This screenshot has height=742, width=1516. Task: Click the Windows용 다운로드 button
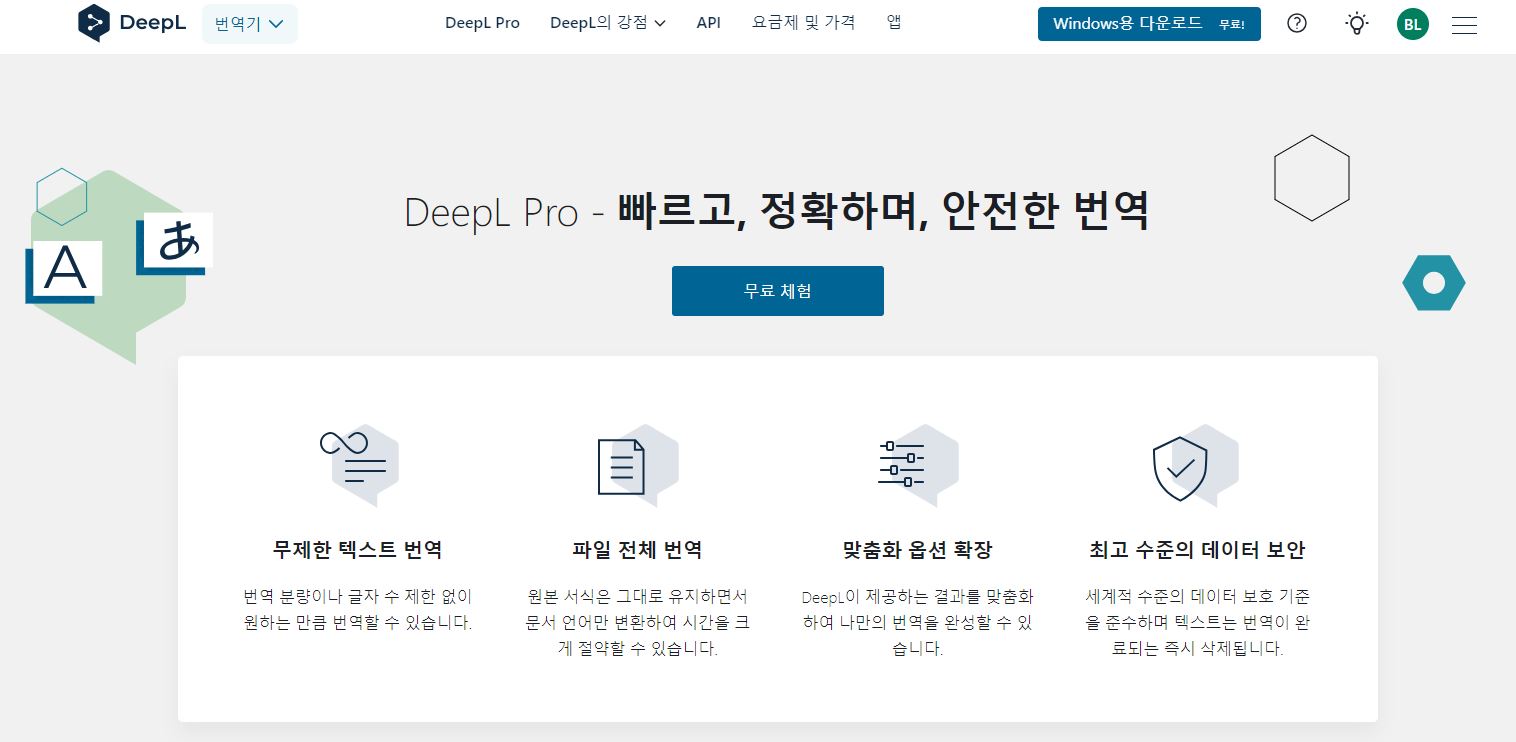pyautogui.click(x=1148, y=24)
